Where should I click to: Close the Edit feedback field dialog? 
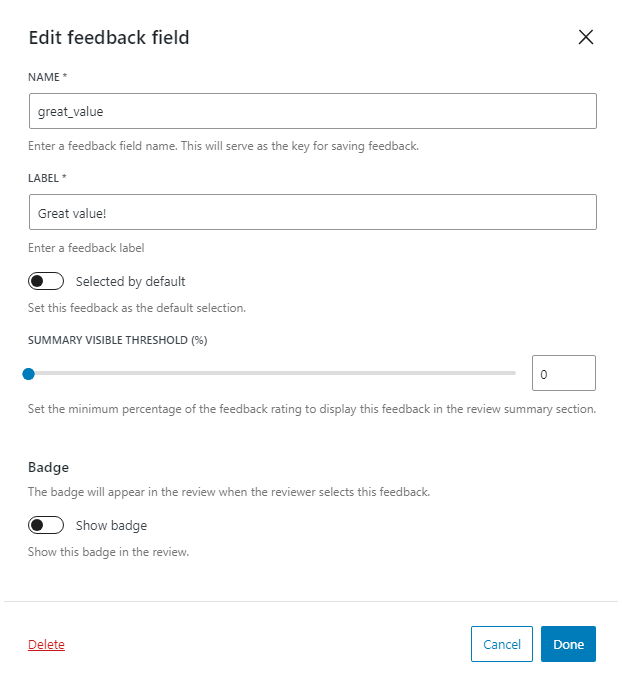[x=586, y=38]
